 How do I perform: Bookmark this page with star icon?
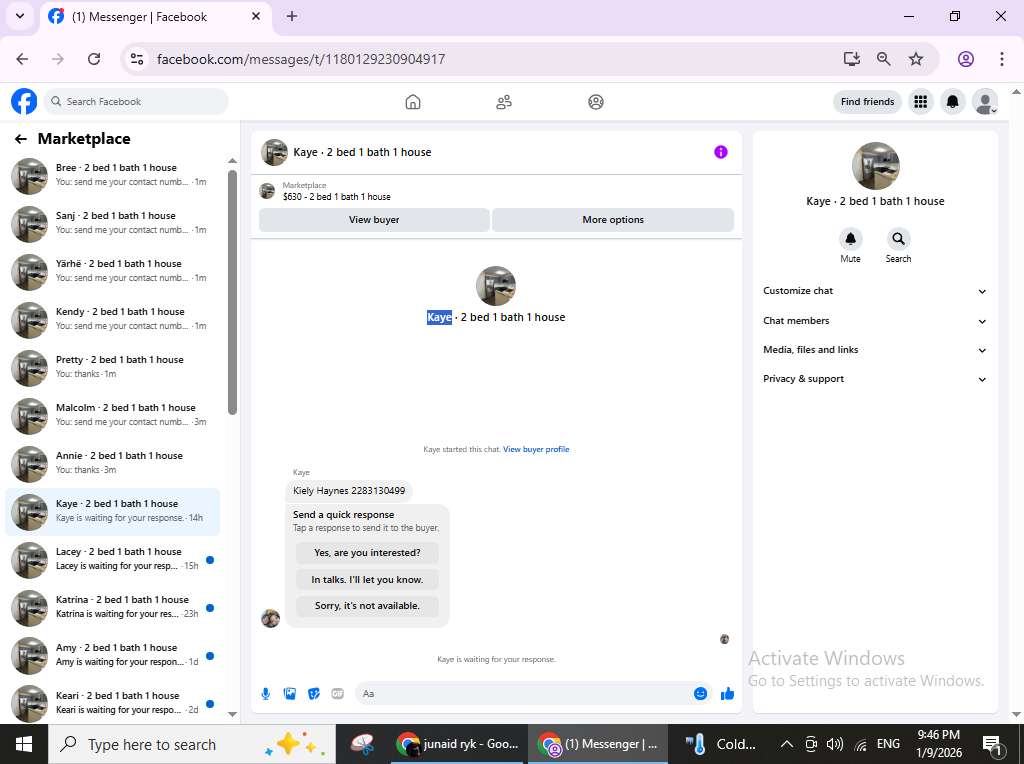click(916, 59)
